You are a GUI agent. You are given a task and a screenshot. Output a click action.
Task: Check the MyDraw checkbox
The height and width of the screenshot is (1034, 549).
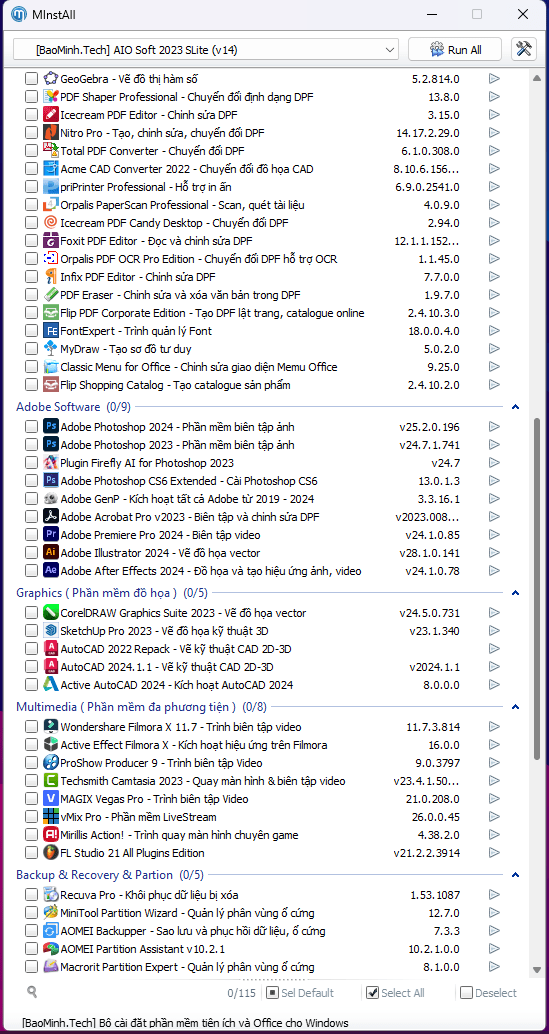(32, 348)
